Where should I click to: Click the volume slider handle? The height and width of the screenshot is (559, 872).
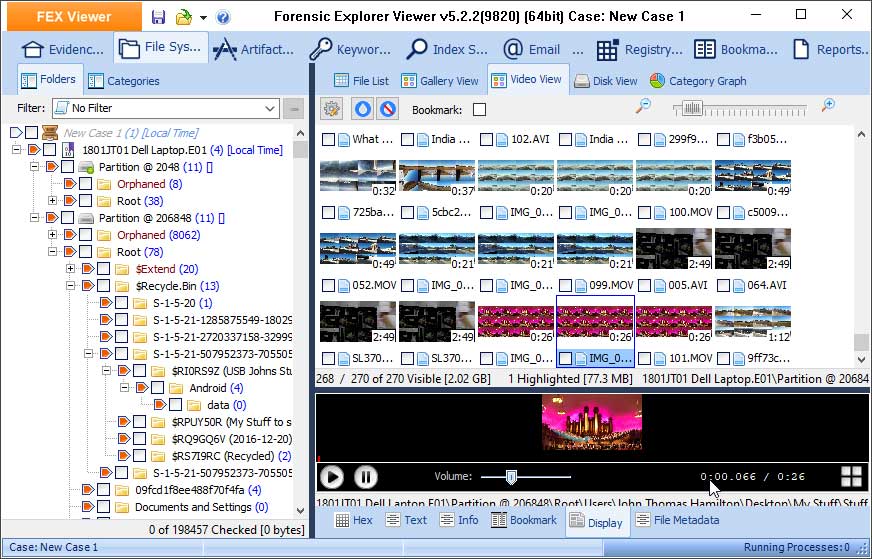tap(511, 477)
